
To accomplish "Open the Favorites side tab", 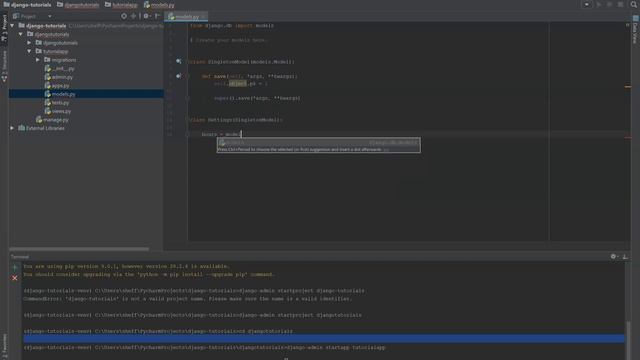I will (x=4, y=346).
